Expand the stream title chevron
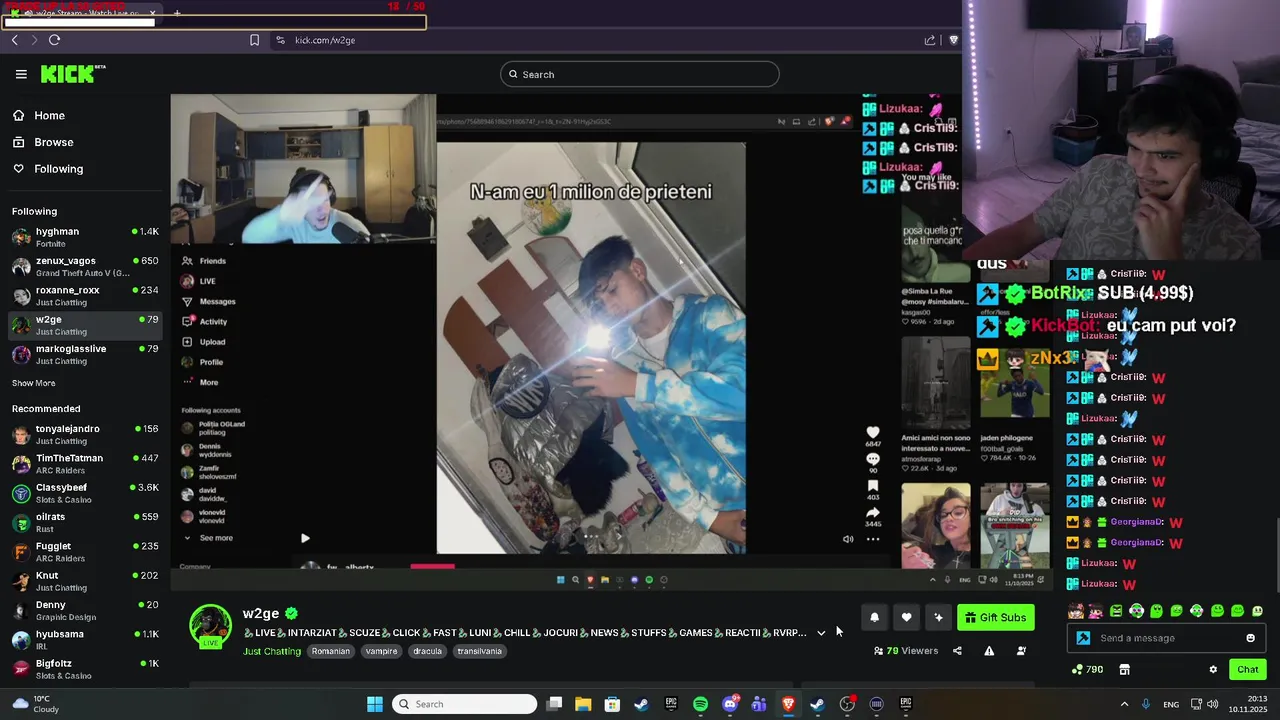 tap(821, 633)
